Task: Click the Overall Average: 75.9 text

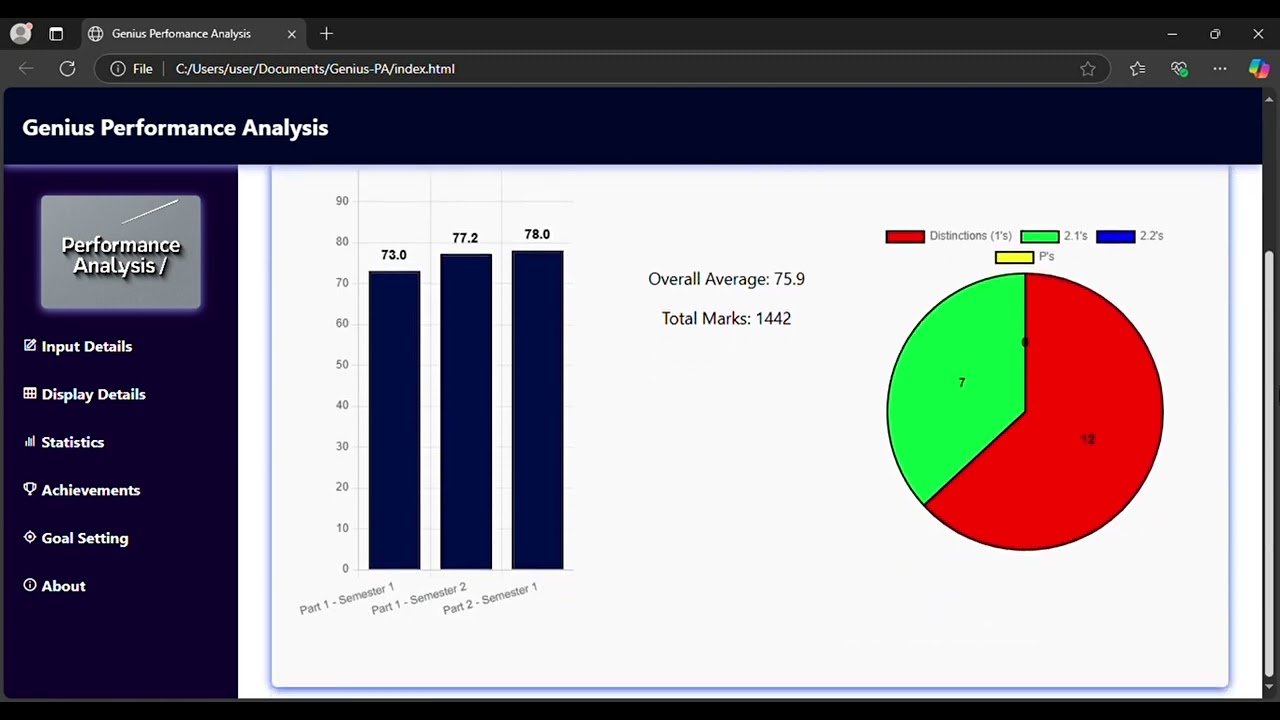Action: pos(726,279)
